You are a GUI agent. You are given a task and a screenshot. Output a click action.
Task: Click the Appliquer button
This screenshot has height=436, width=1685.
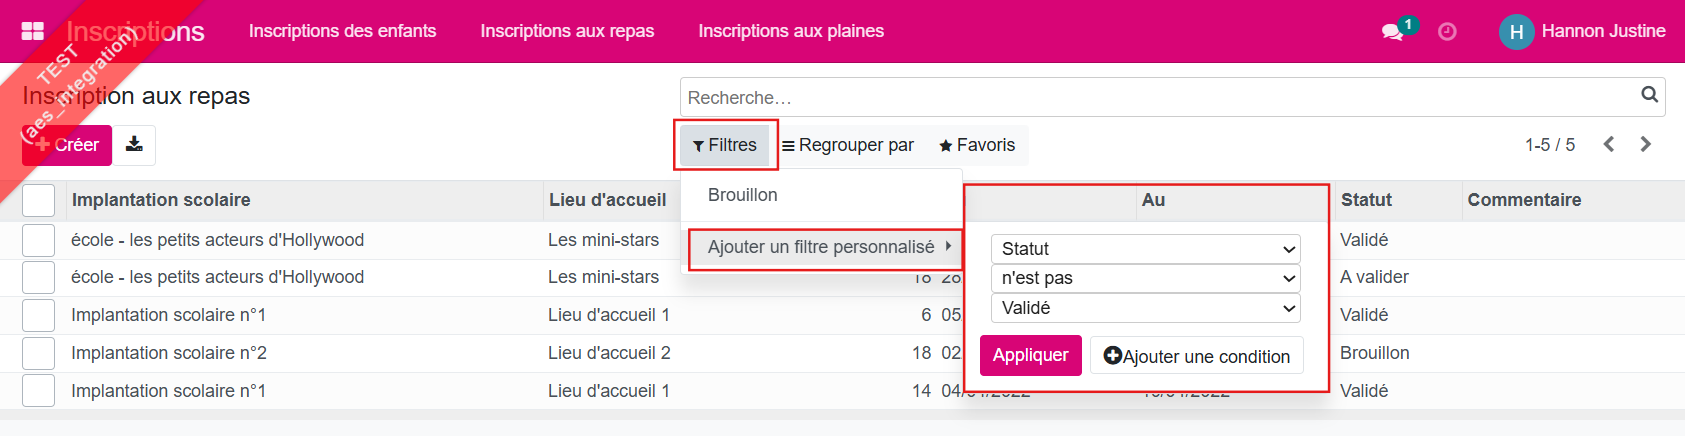(1030, 355)
